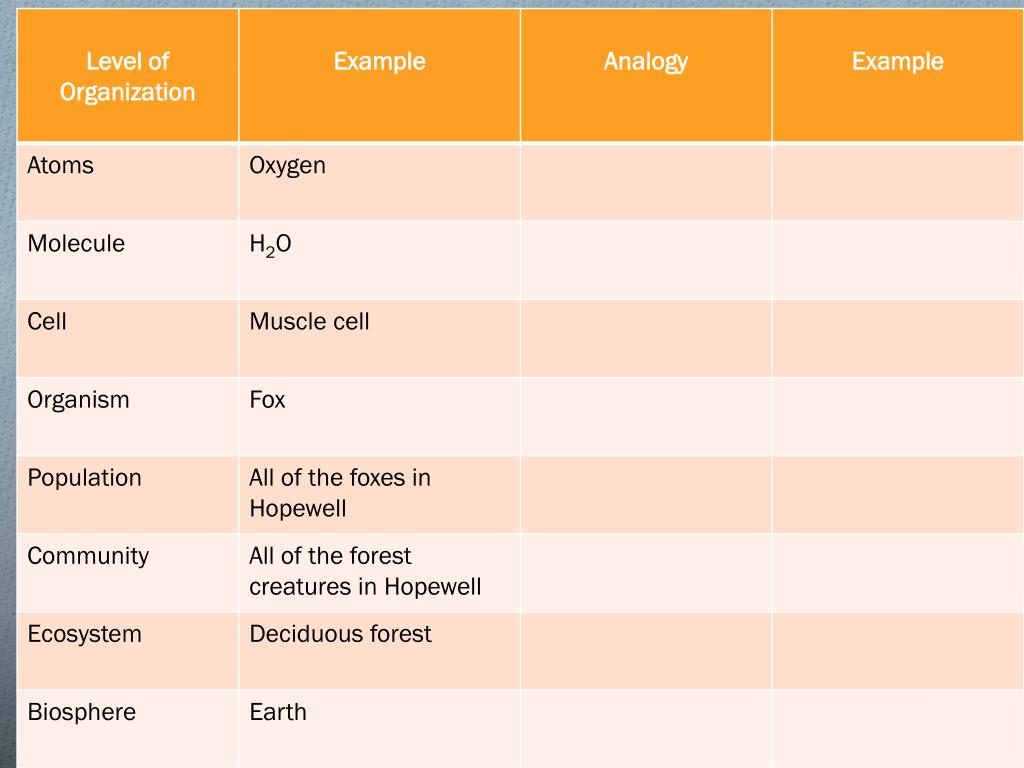The width and height of the screenshot is (1024, 768).
Task: Click the 'Community' row label
Action: click(127, 573)
